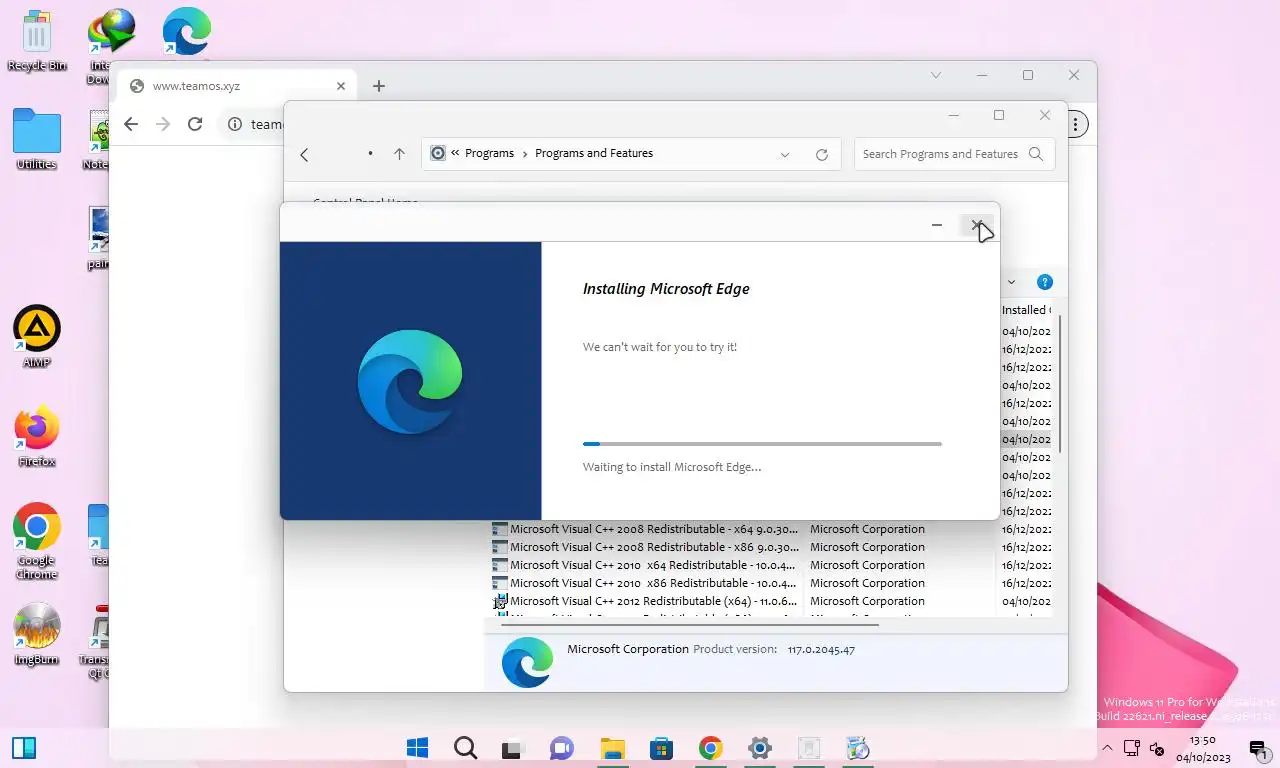Open the recent locations dot in Control Panel
Image resolution: width=1280 pixels, height=768 pixels.
tap(370, 154)
